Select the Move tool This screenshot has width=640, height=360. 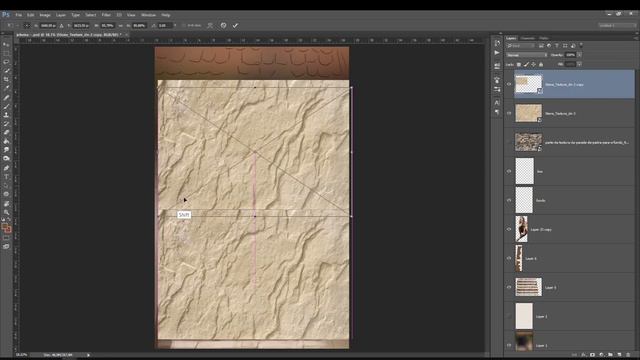[x=6, y=44]
